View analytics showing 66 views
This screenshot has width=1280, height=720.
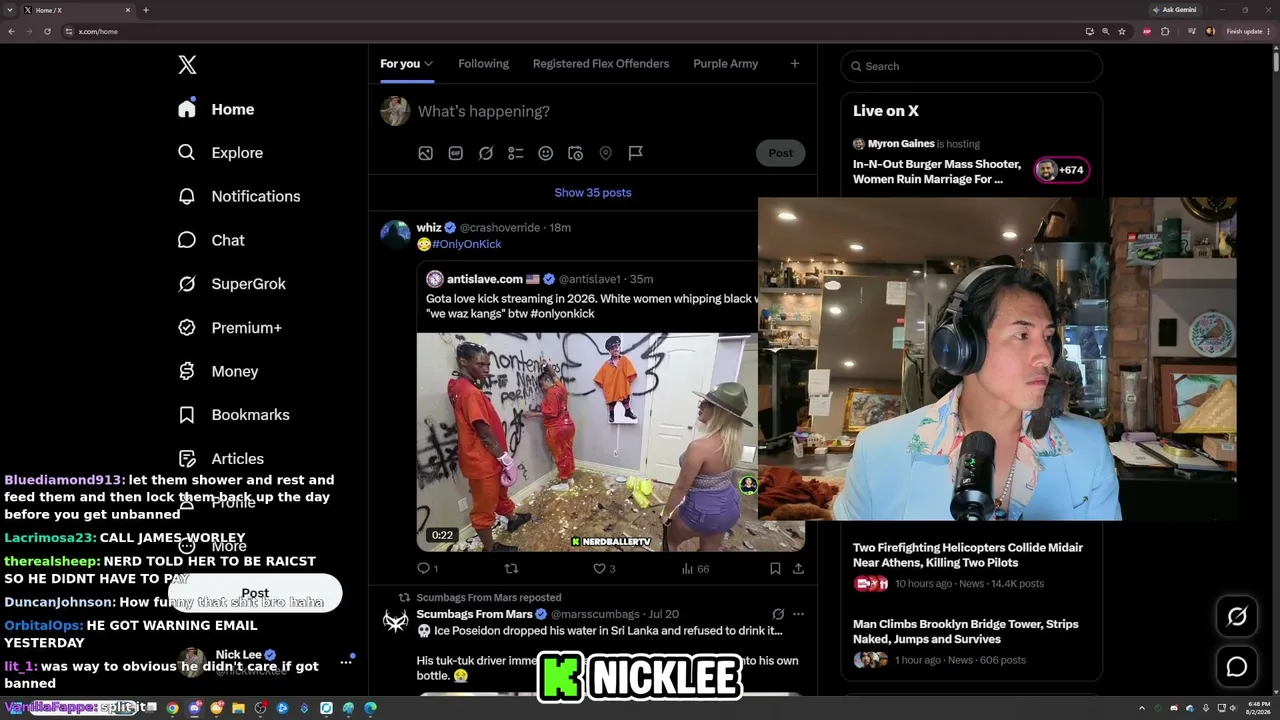click(695, 569)
